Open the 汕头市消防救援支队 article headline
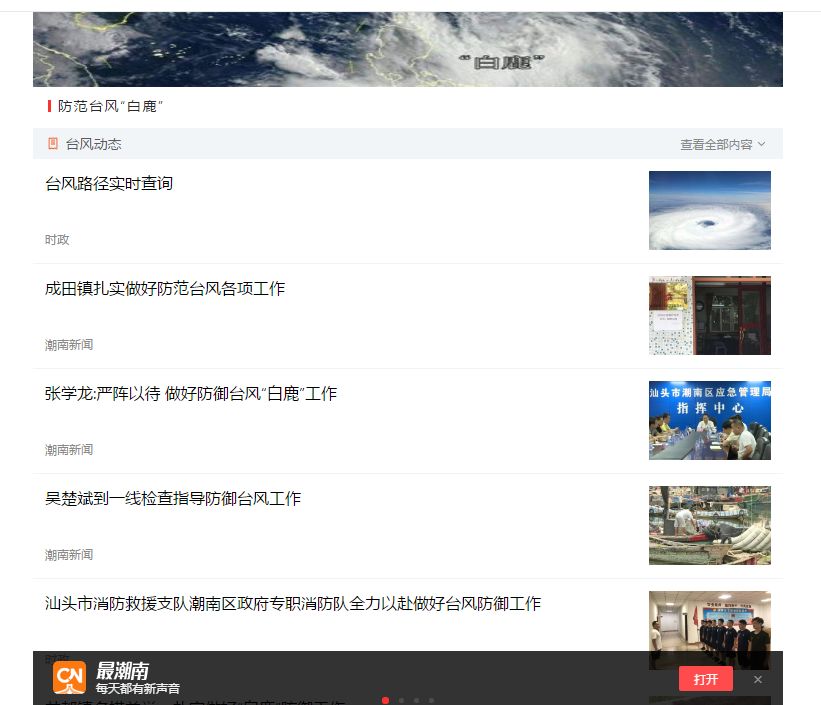 click(x=293, y=603)
